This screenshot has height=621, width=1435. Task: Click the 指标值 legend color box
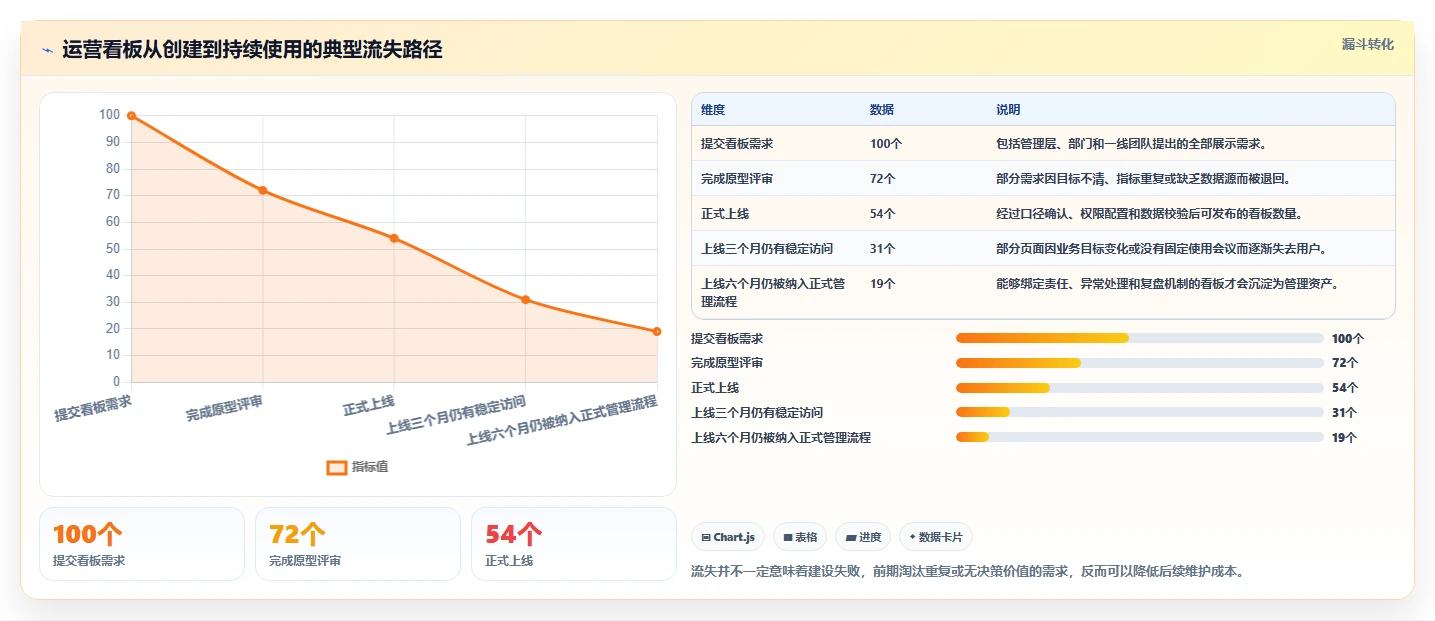tap(337, 467)
